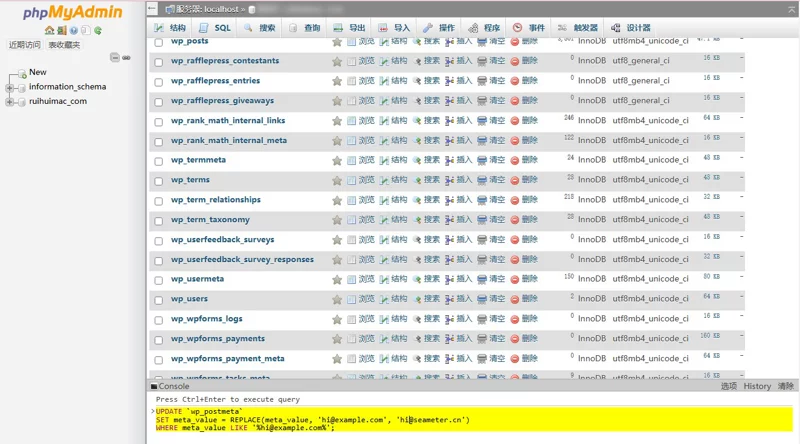The height and width of the screenshot is (444, 800).
Task: Favorite wp_rafflepress_contestants with star icon
Action: pyautogui.click(x=337, y=61)
